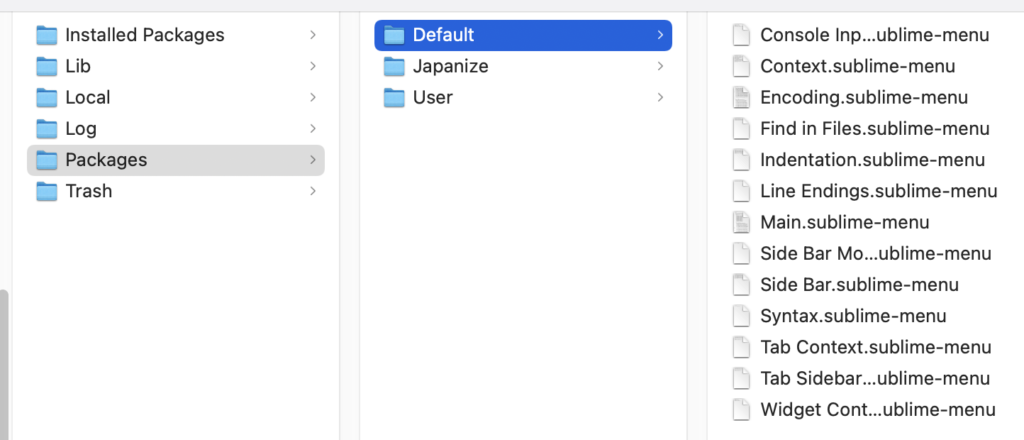The image size is (1024, 440).
Task: Select the Packages folder row
Action: pos(175,160)
